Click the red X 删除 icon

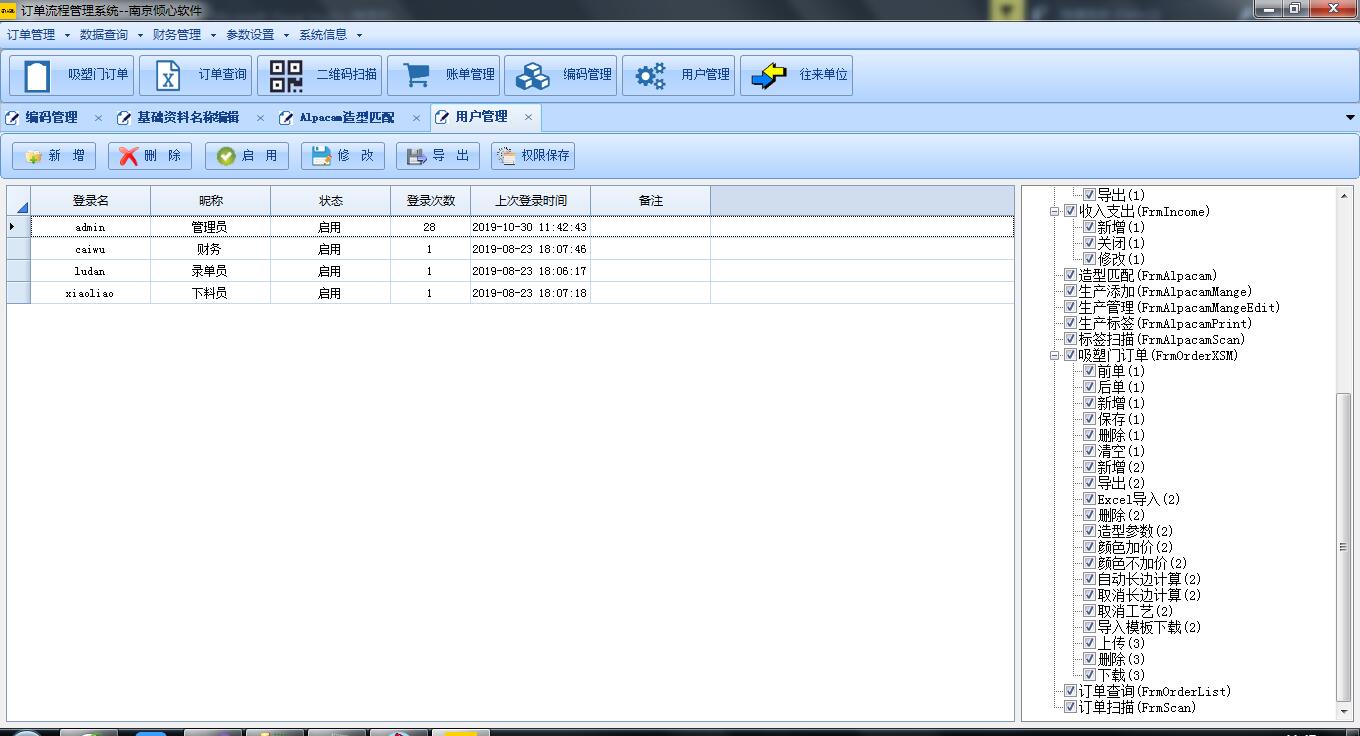click(128, 156)
